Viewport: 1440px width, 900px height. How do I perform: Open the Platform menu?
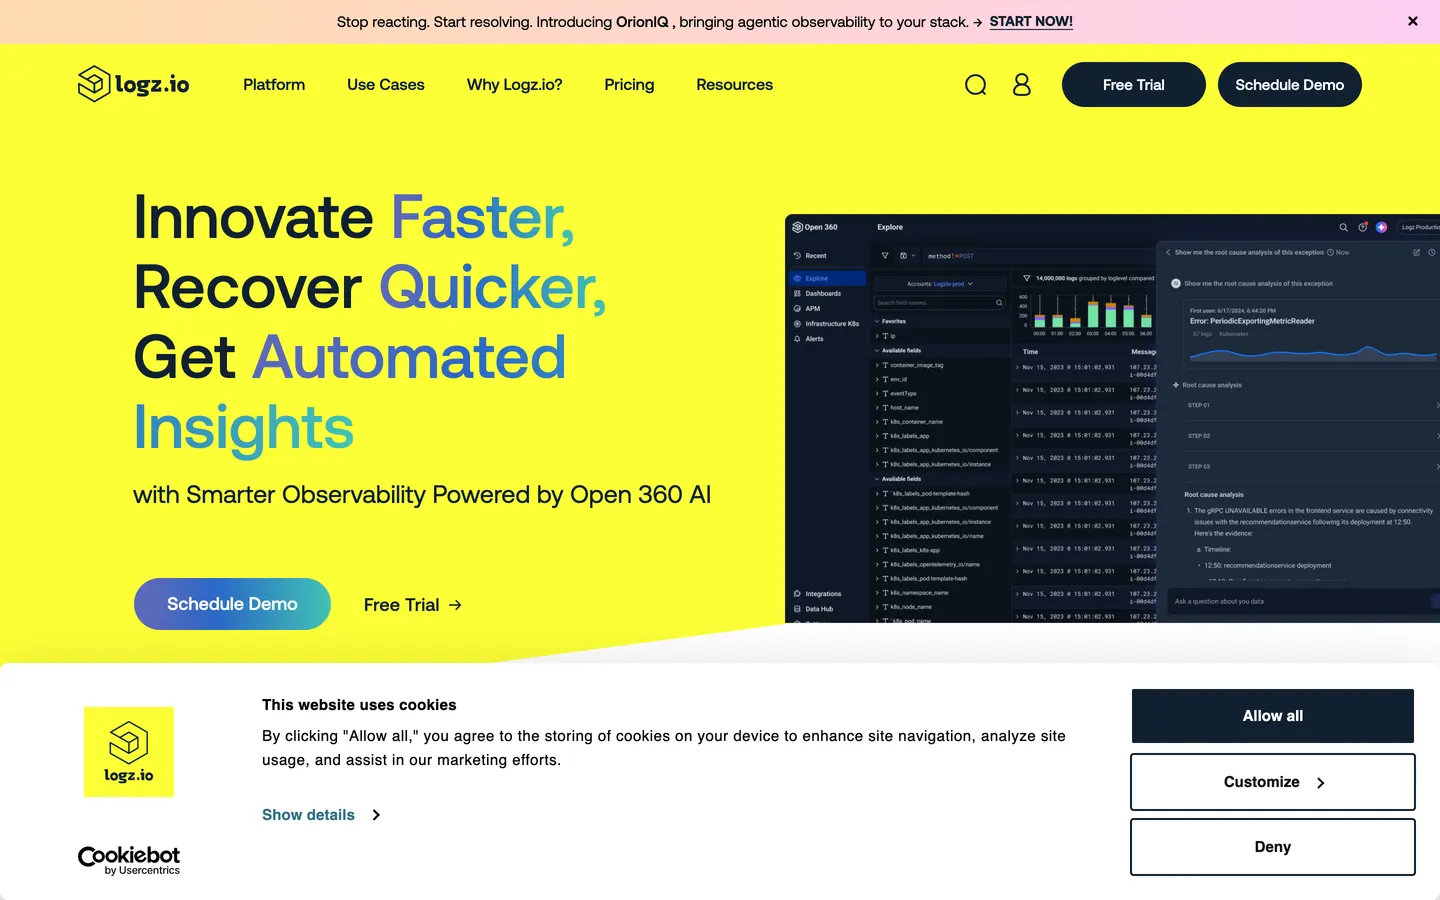(274, 85)
